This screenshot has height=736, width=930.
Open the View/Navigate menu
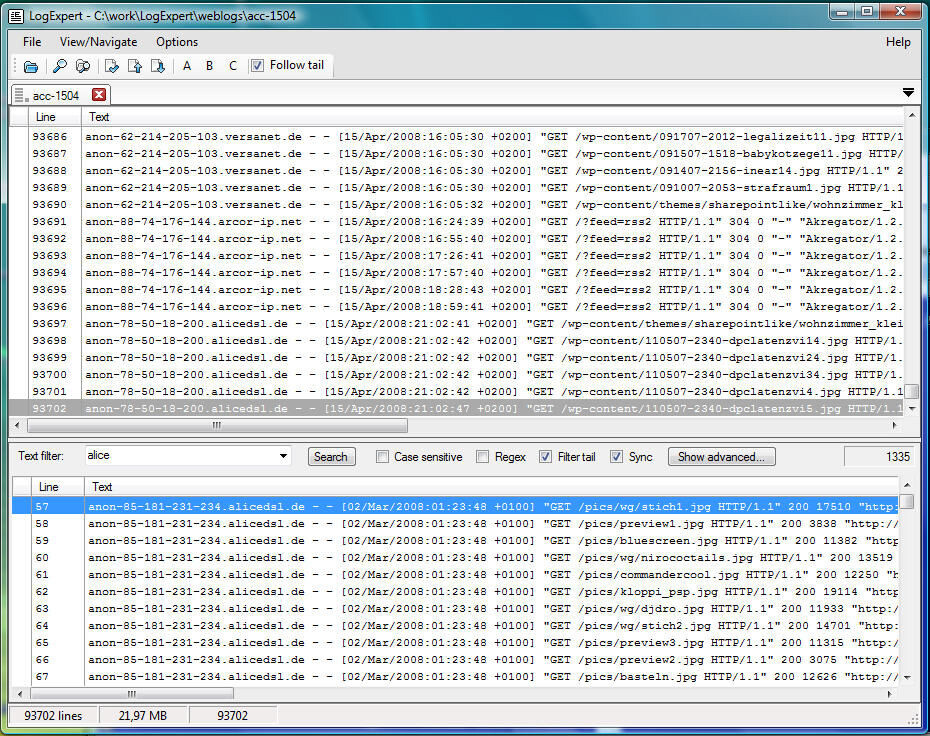98,42
